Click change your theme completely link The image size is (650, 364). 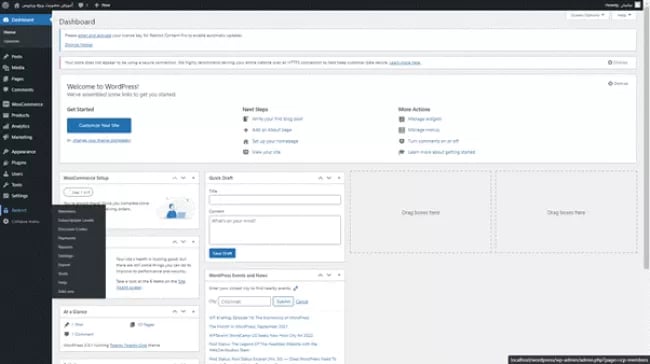(x=102, y=141)
